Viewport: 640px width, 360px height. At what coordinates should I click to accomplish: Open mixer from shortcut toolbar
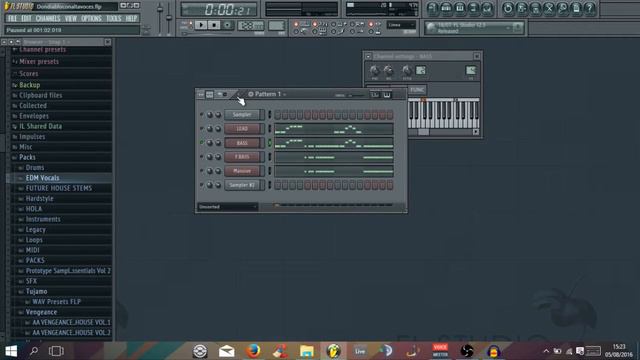487,8
